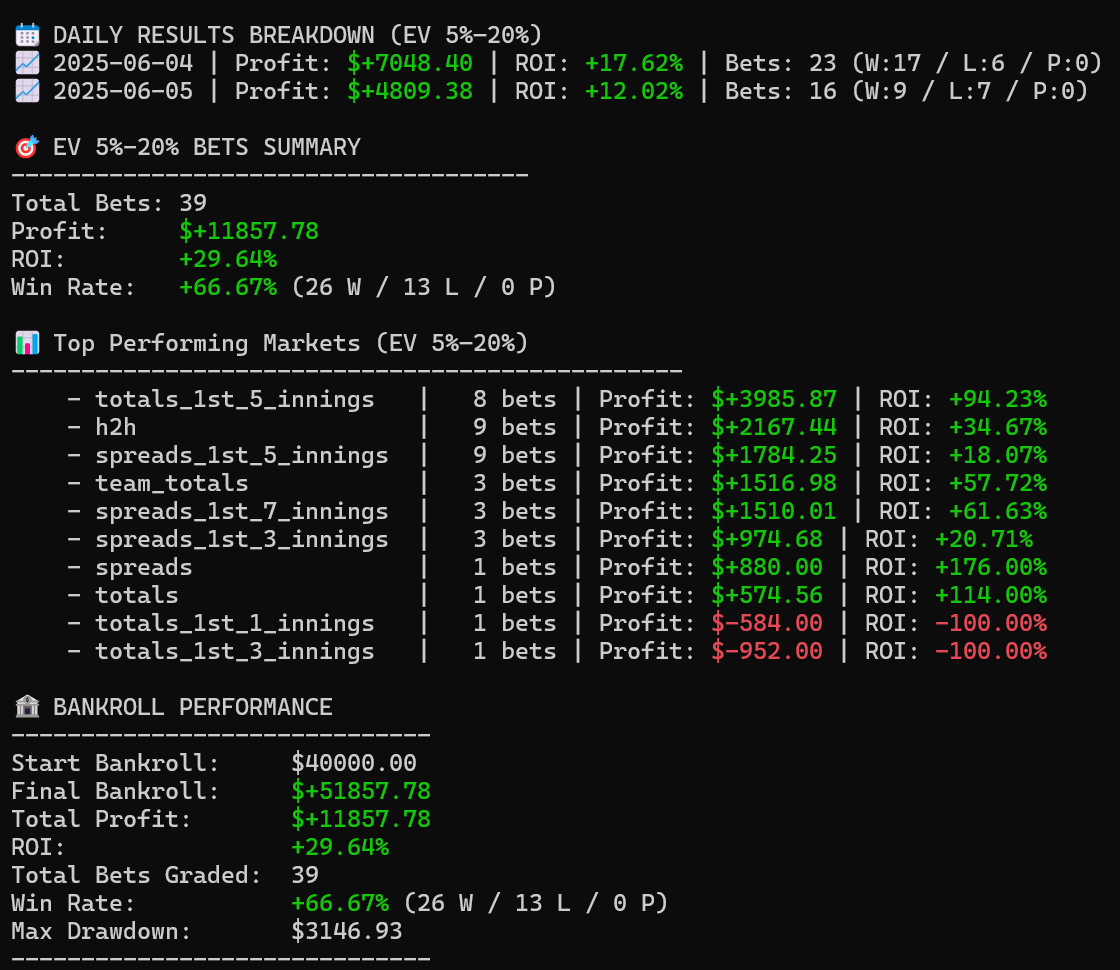The image size is (1120, 970).
Task: Click the summary profit $+11857.78 under Total Bets
Action: 249,231
